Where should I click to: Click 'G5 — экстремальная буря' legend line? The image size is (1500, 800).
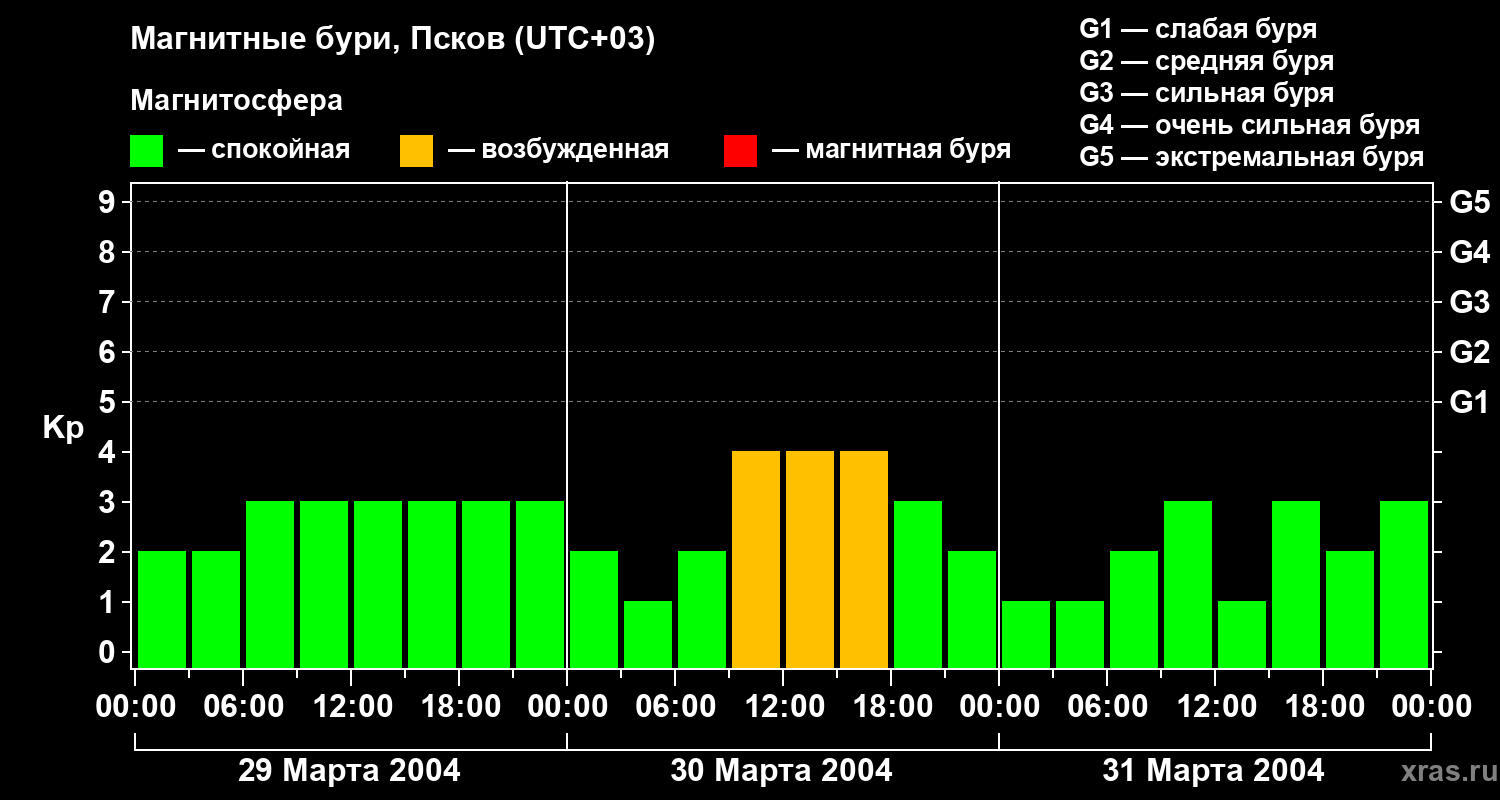1251,157
